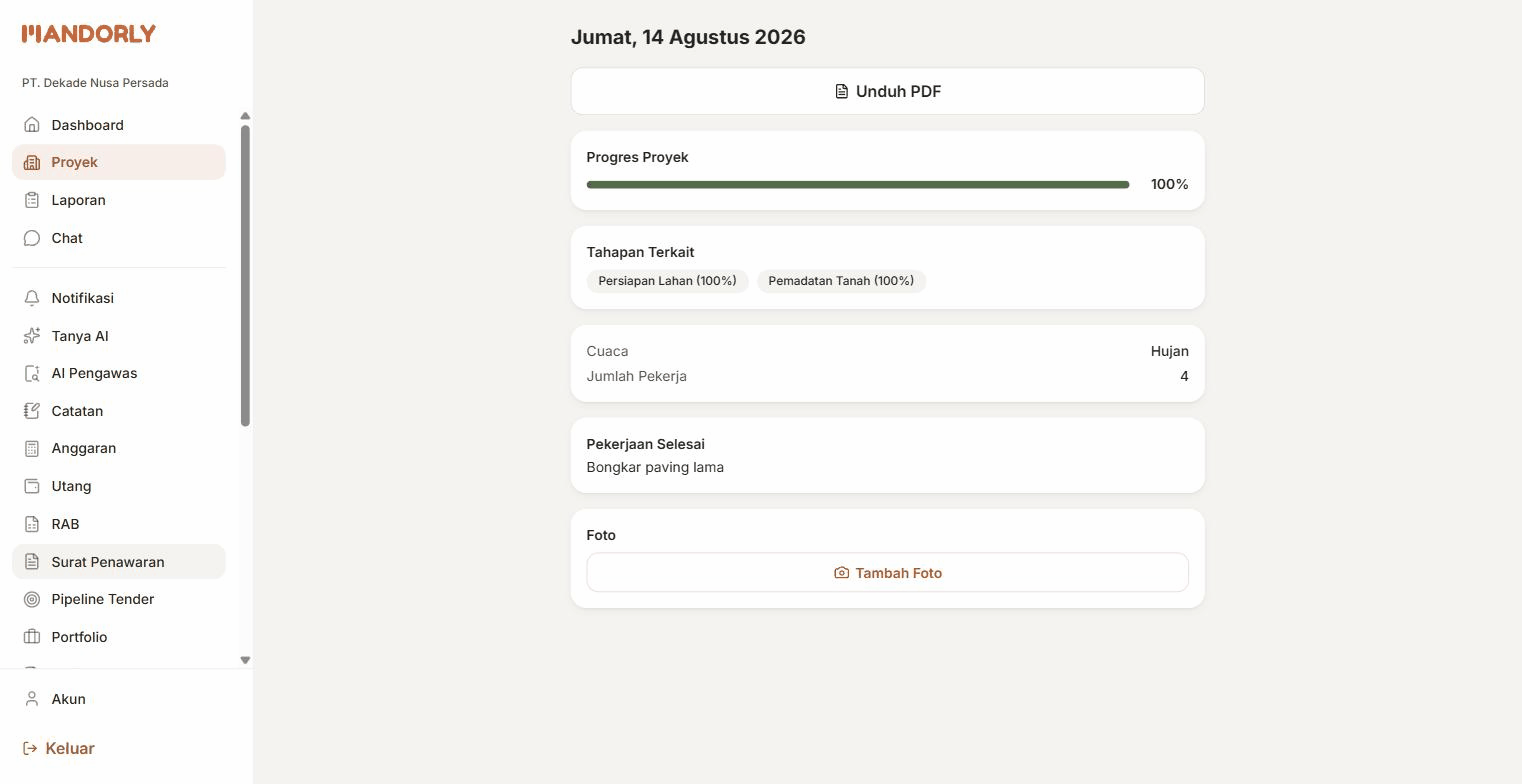1522x784 pixels.
Task: Click the text Bongkar paving lama
Action: (x=655, y=467)
